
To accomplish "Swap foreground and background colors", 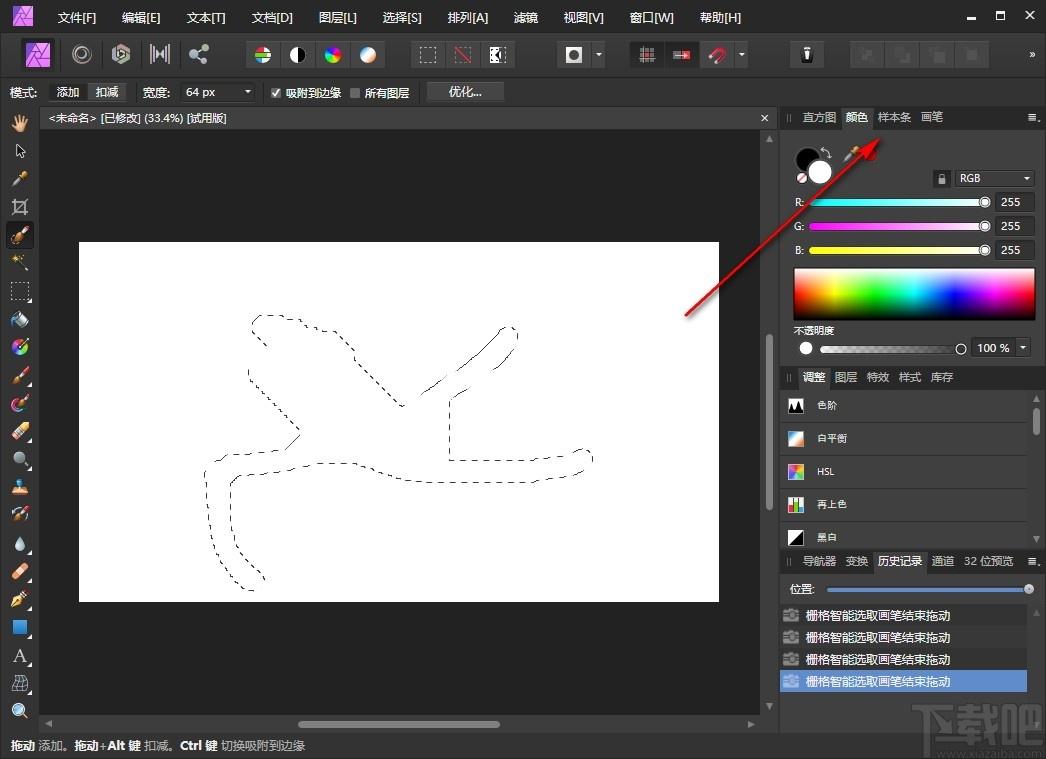I will (827, 153).
